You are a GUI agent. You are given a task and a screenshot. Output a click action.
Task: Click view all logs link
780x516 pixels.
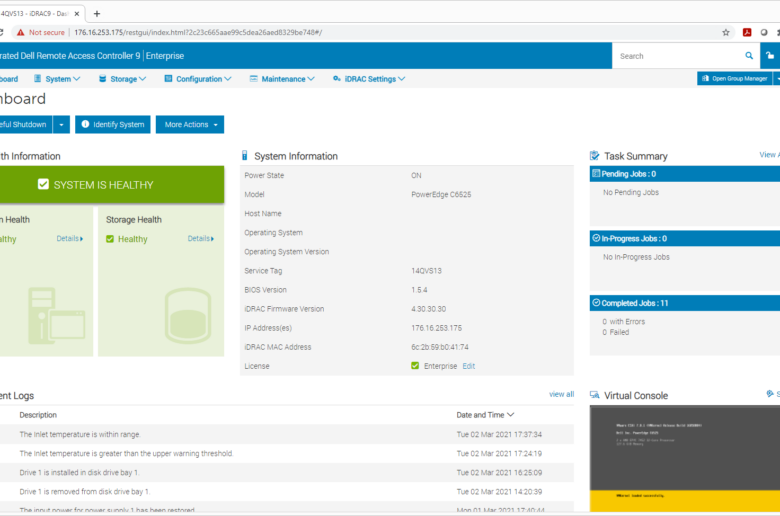point(562,394)
